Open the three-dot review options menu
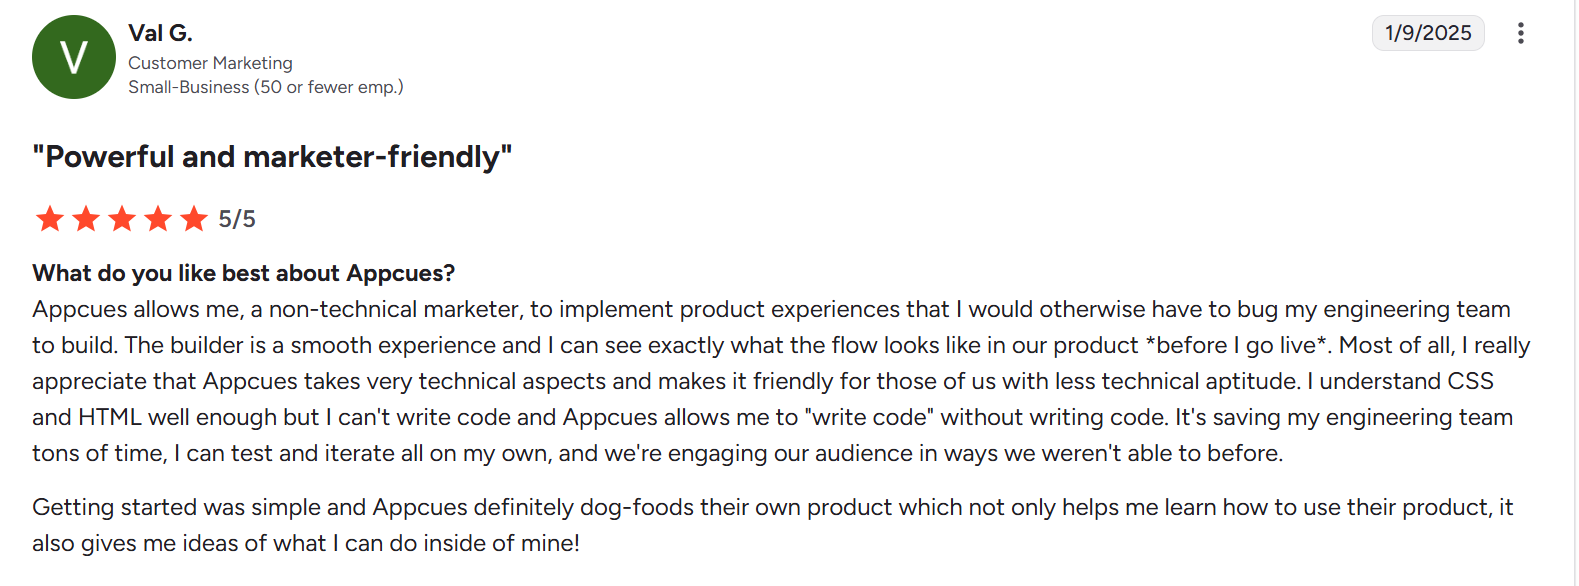This screenshot has height=586, width=1579. (x=1520, y=33)
